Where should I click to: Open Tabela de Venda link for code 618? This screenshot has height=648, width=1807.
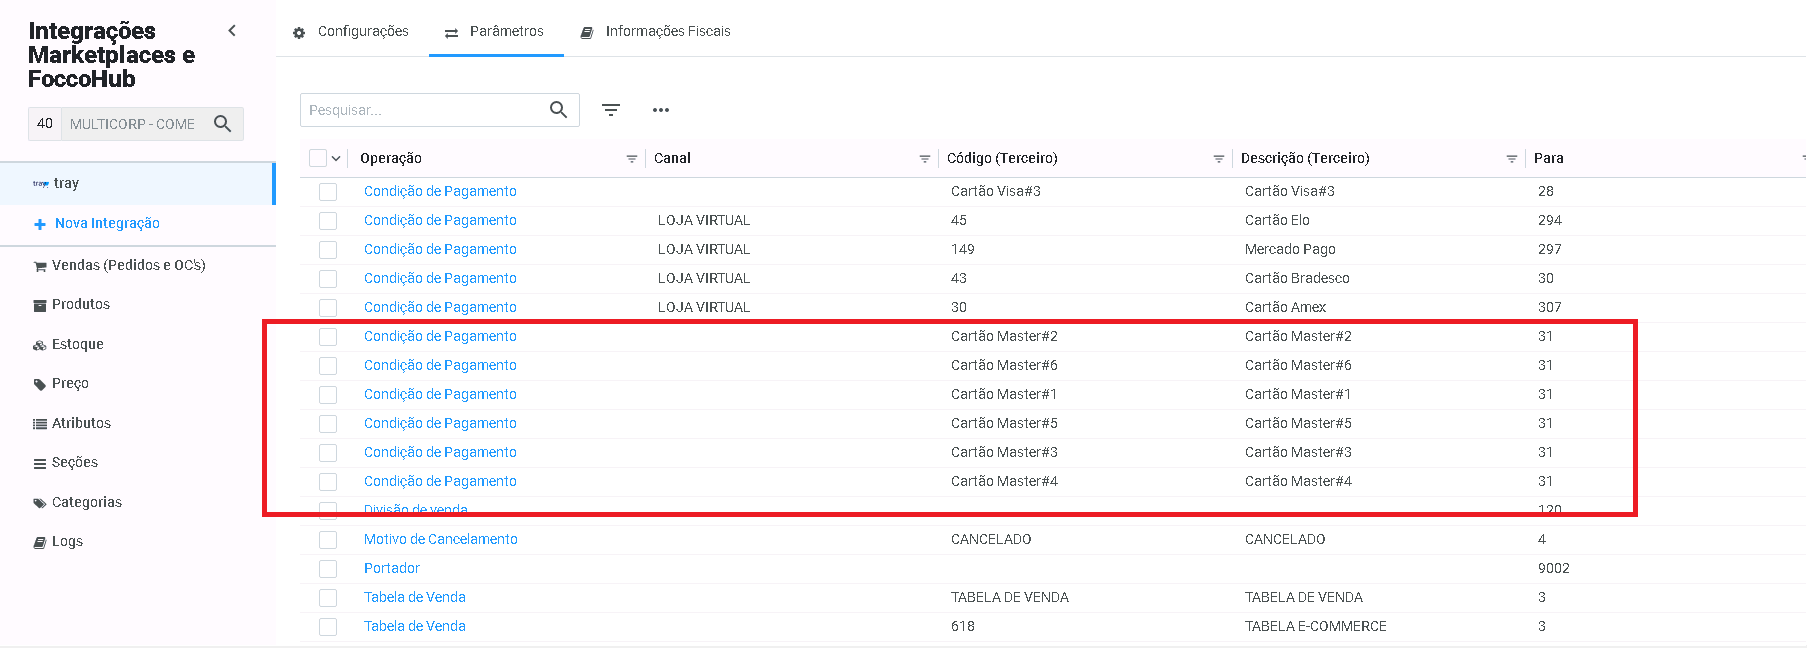415,626
